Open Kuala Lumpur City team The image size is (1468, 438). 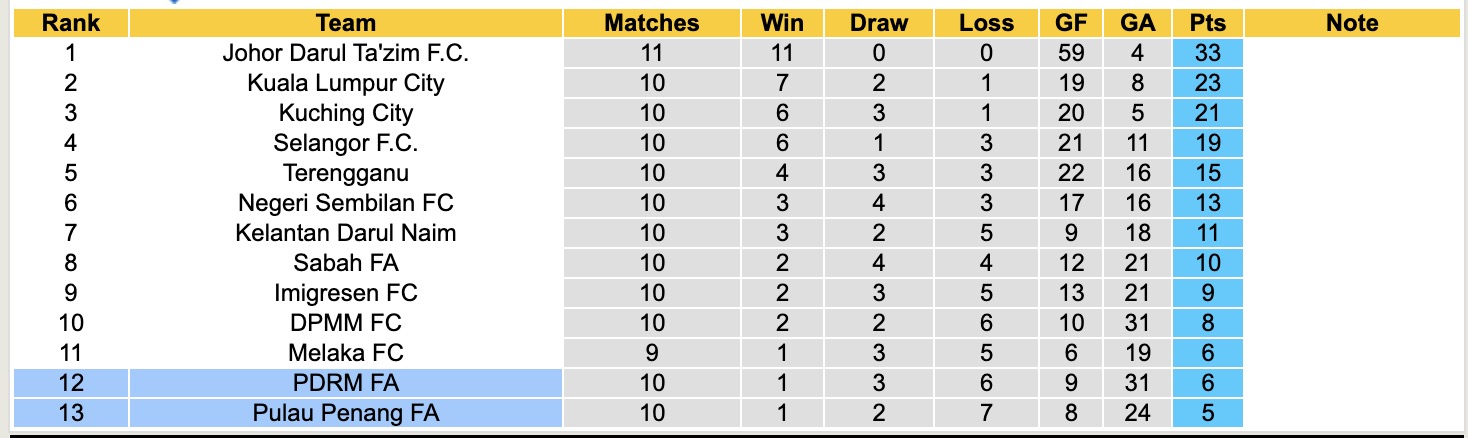(x=345, y=83)
